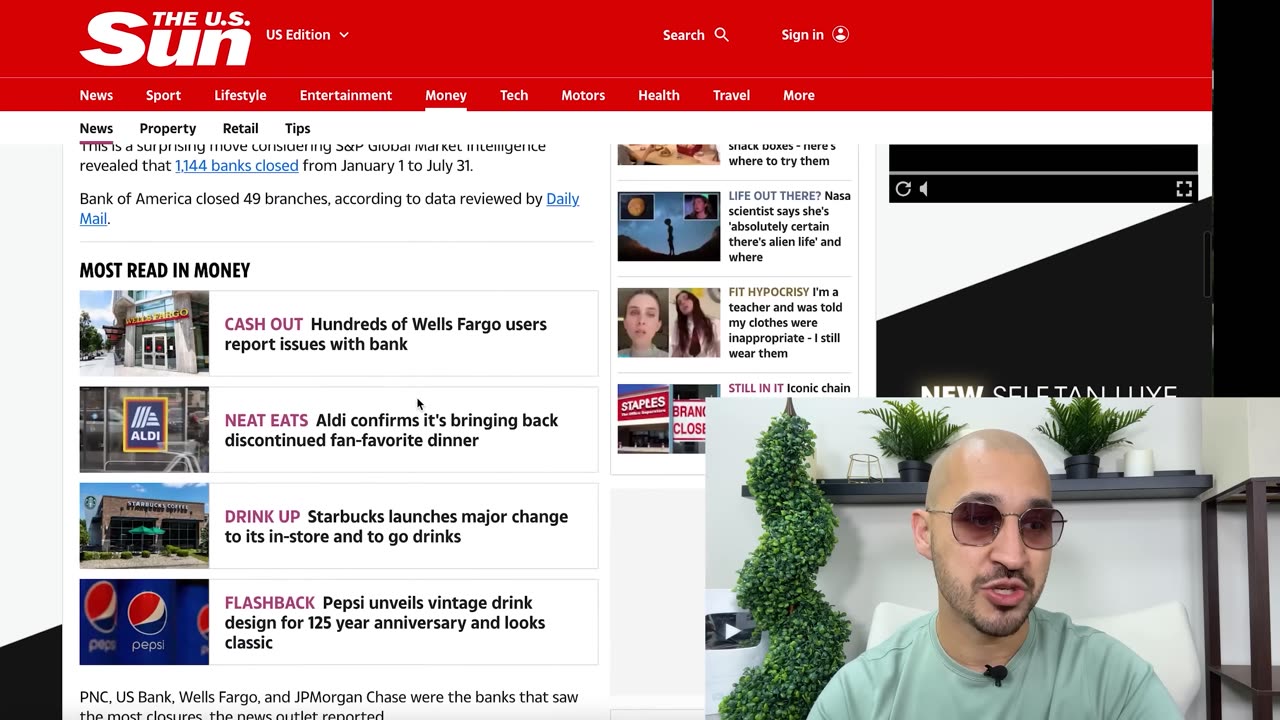Click the Starbucks store thumbnail
Image resolution: width=1280 pixels, height=720 pixels.
(144, 525)
